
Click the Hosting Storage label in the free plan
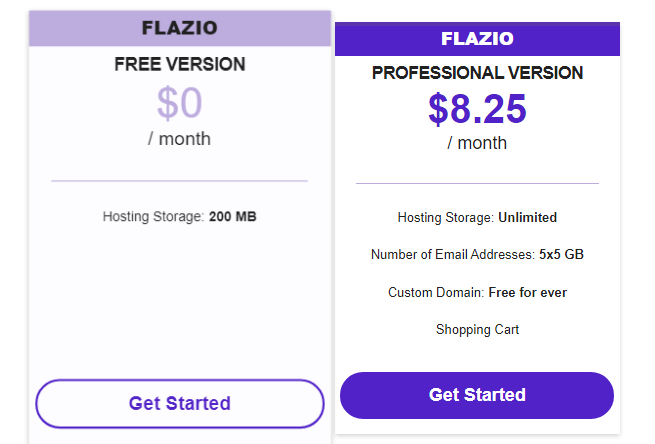coord(153,216)
